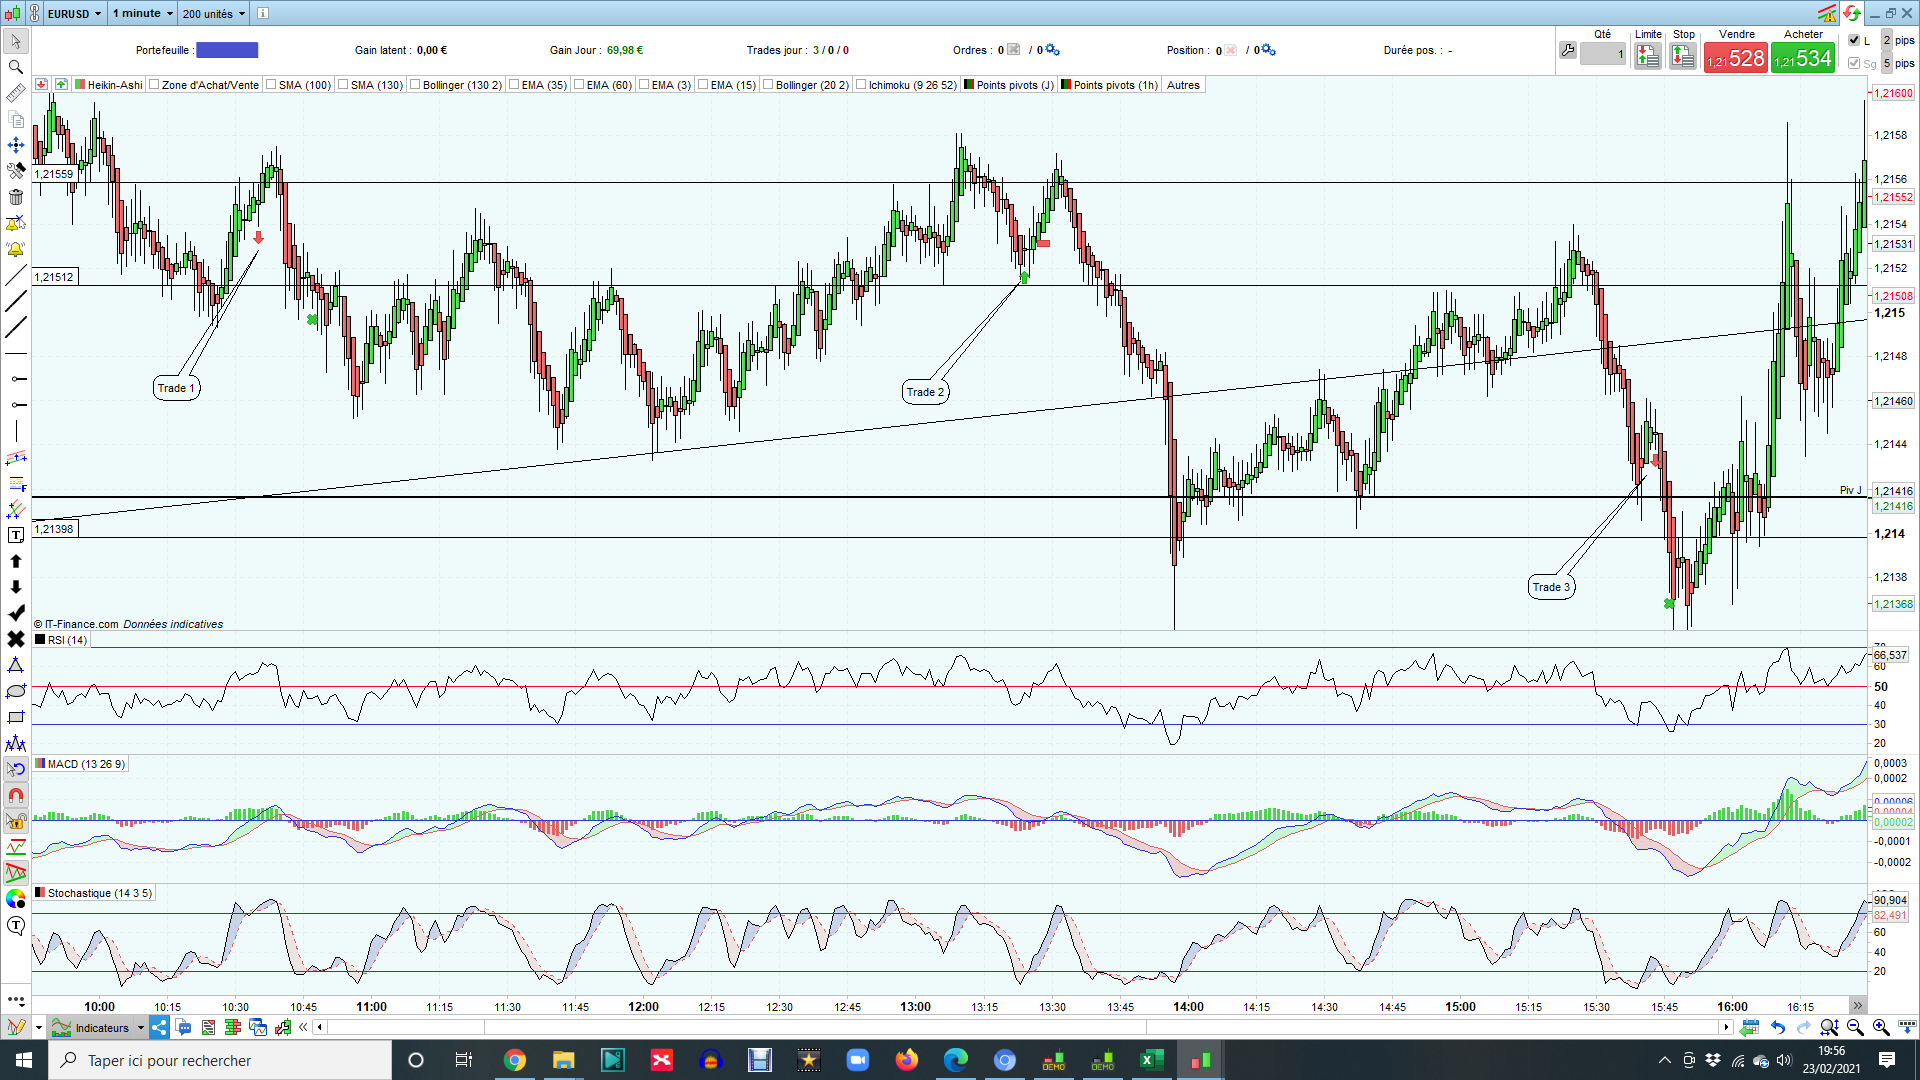Click the zoom out magnifier

(x=1855, y=1027)
